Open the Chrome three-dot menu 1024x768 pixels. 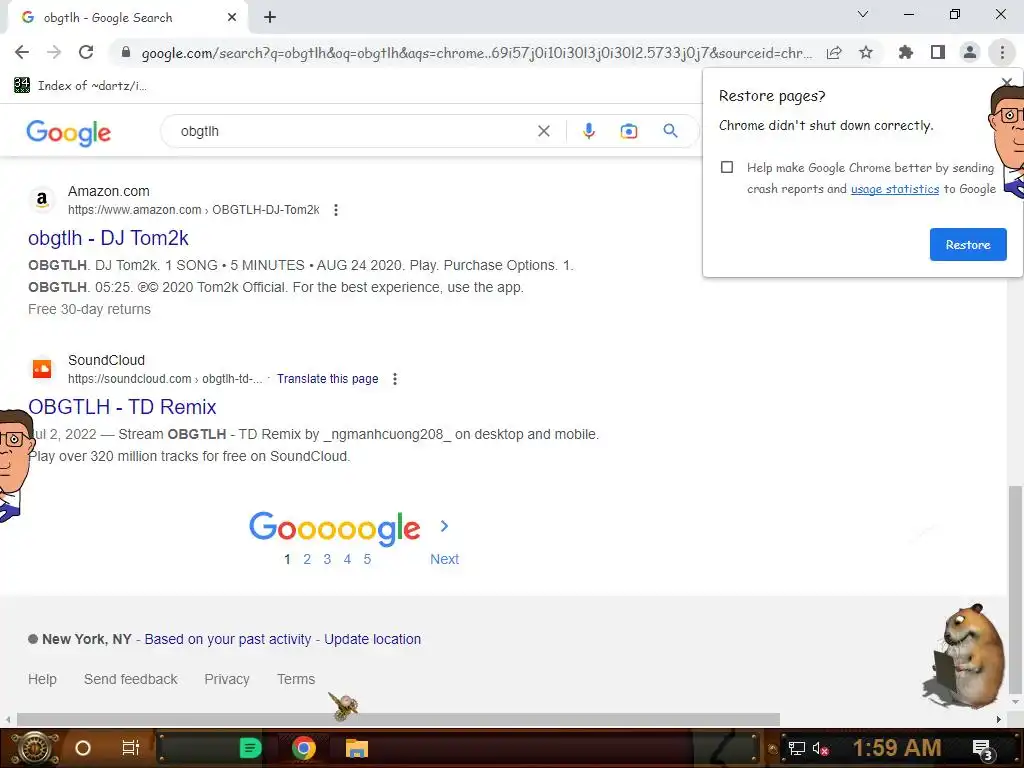click(x=1002, y=52)
